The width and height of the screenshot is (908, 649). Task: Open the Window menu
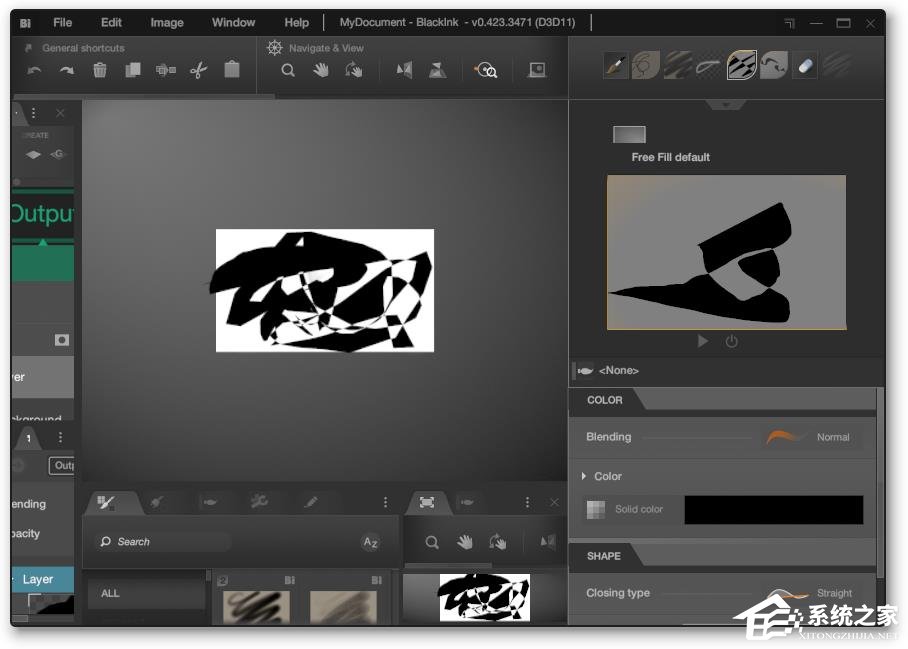233,22
